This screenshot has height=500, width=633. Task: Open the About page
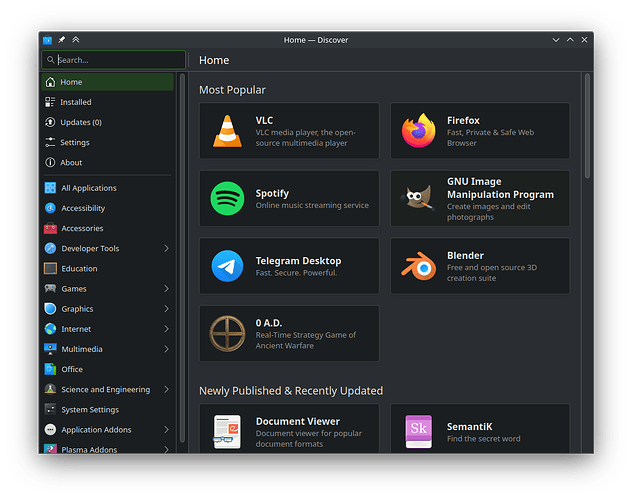click(x=107, y=163)
